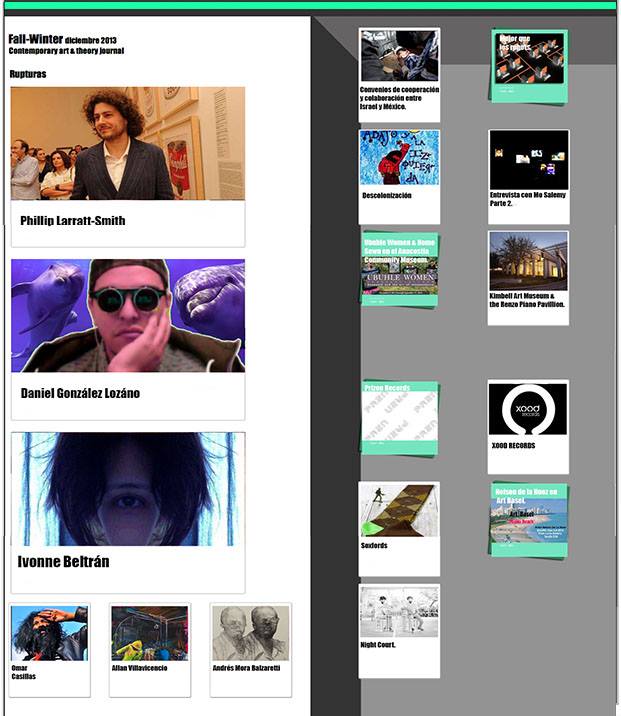The image size is (621, 716).
Task: Click the Phillip Larratt-Smith name link
Action: 73,221
